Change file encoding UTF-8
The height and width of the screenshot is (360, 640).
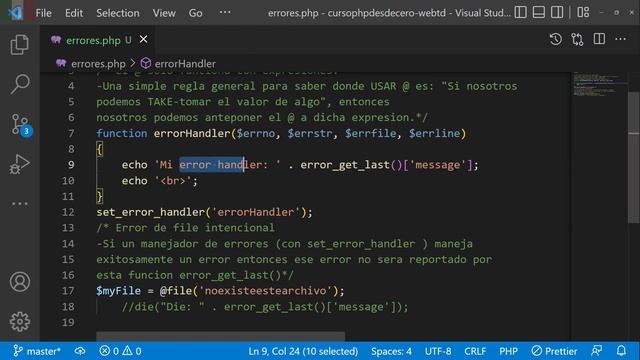pos(438,351)
